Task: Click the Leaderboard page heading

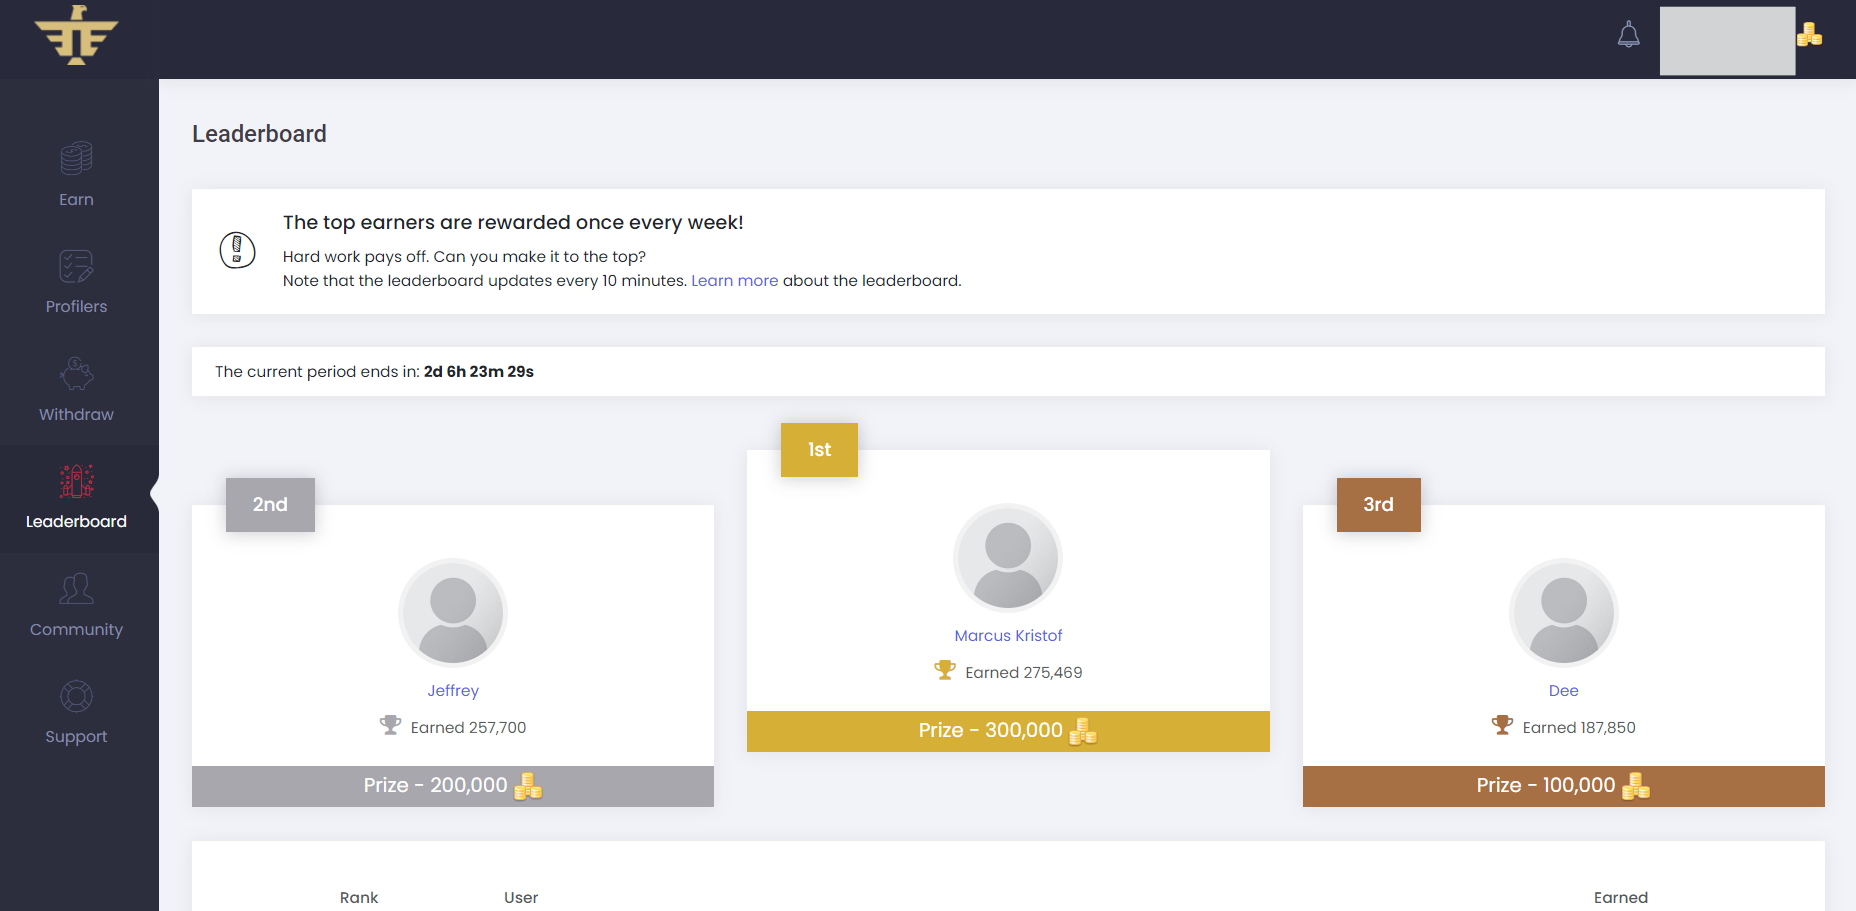Action: [x=259, y=134]
